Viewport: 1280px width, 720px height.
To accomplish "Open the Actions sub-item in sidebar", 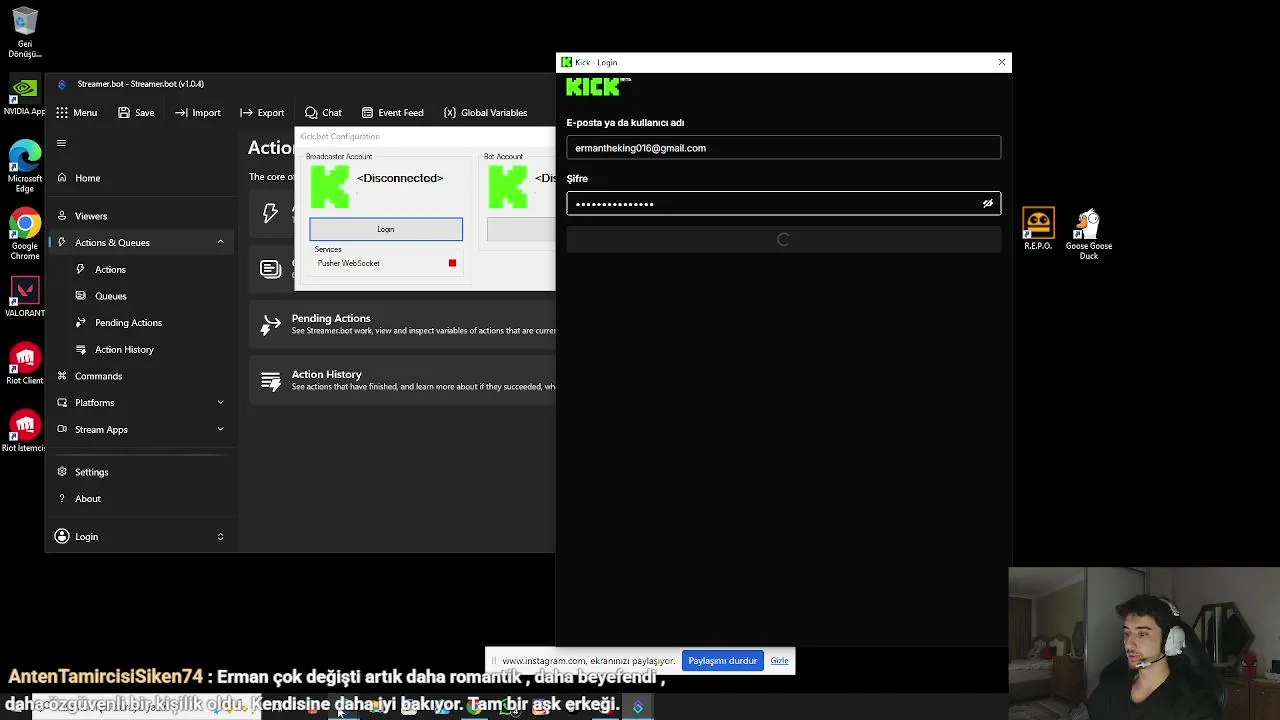I will coord(110,269).
